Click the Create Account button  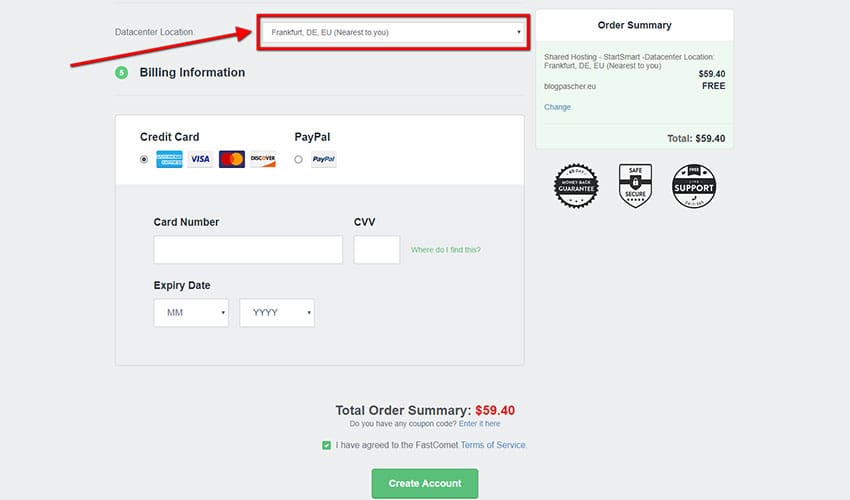[425, 483]
